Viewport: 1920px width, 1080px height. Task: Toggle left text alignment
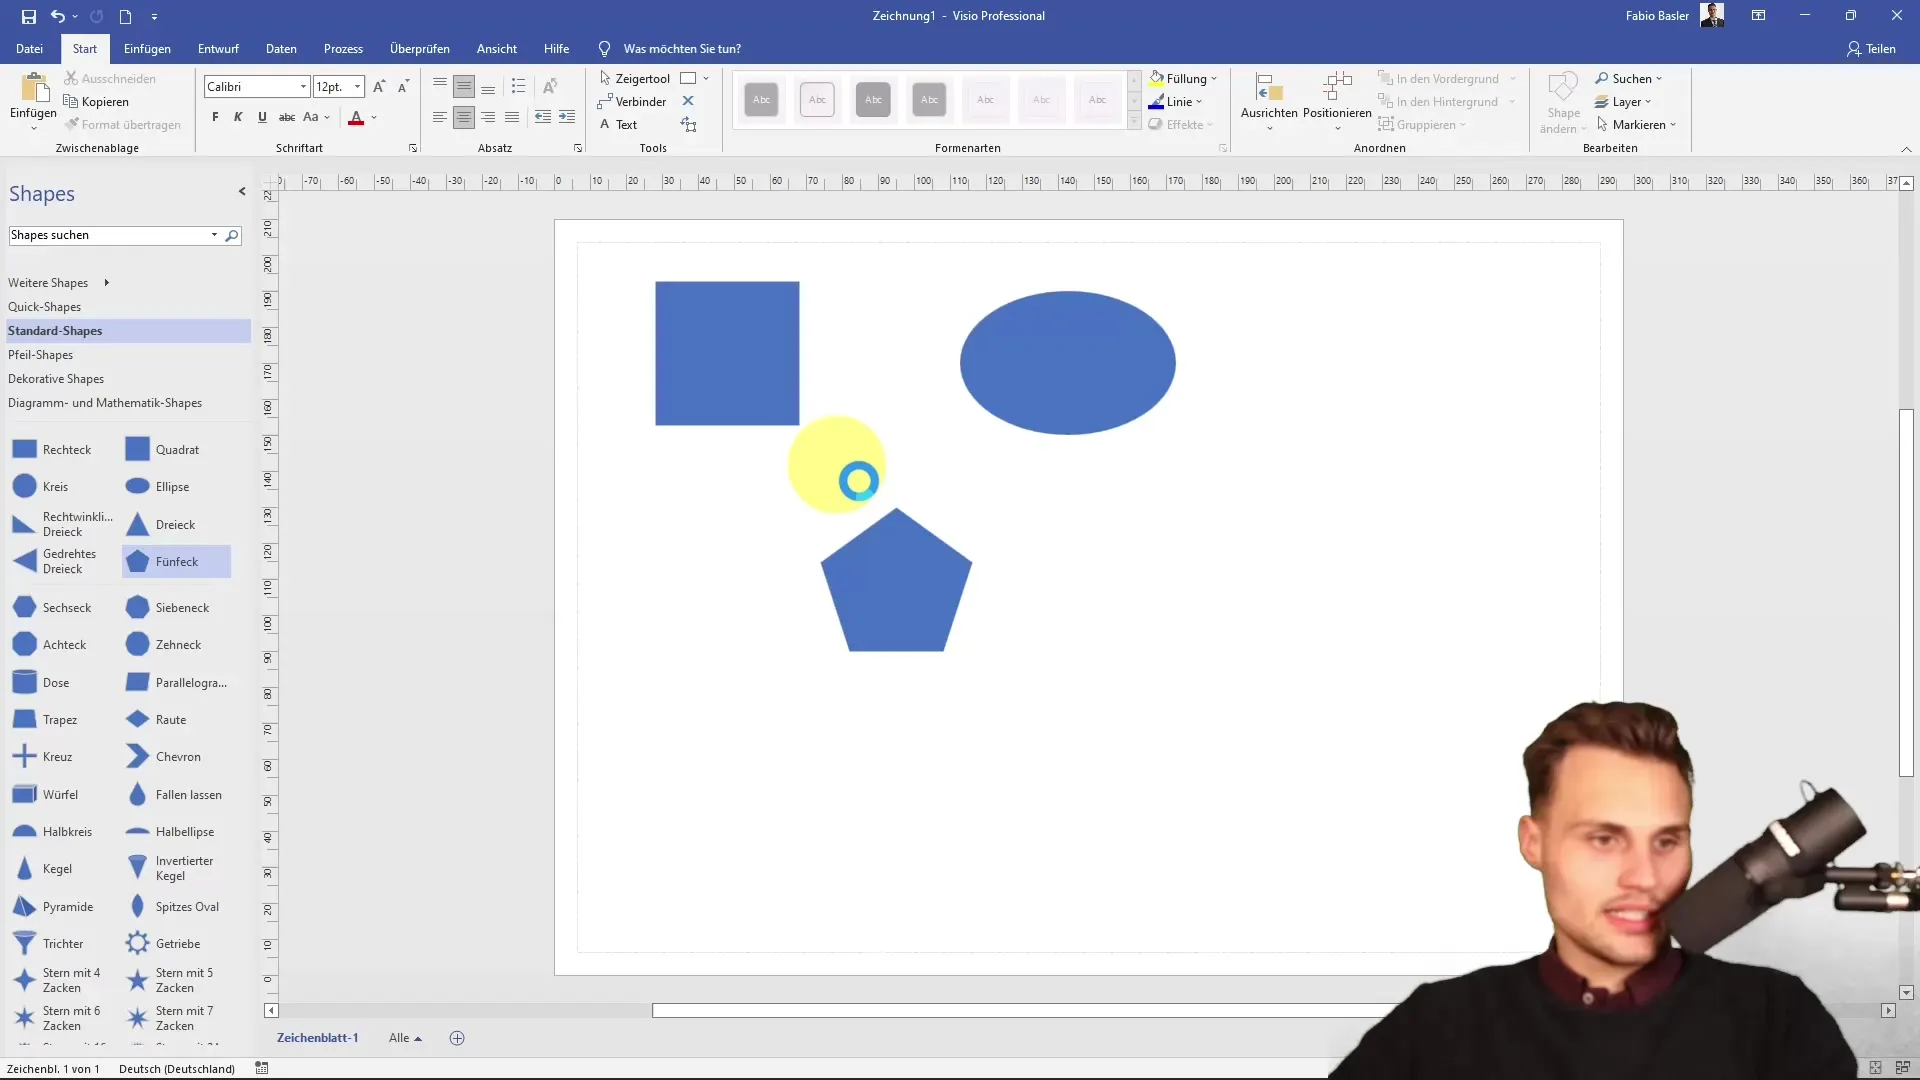(x=440, y=117)
